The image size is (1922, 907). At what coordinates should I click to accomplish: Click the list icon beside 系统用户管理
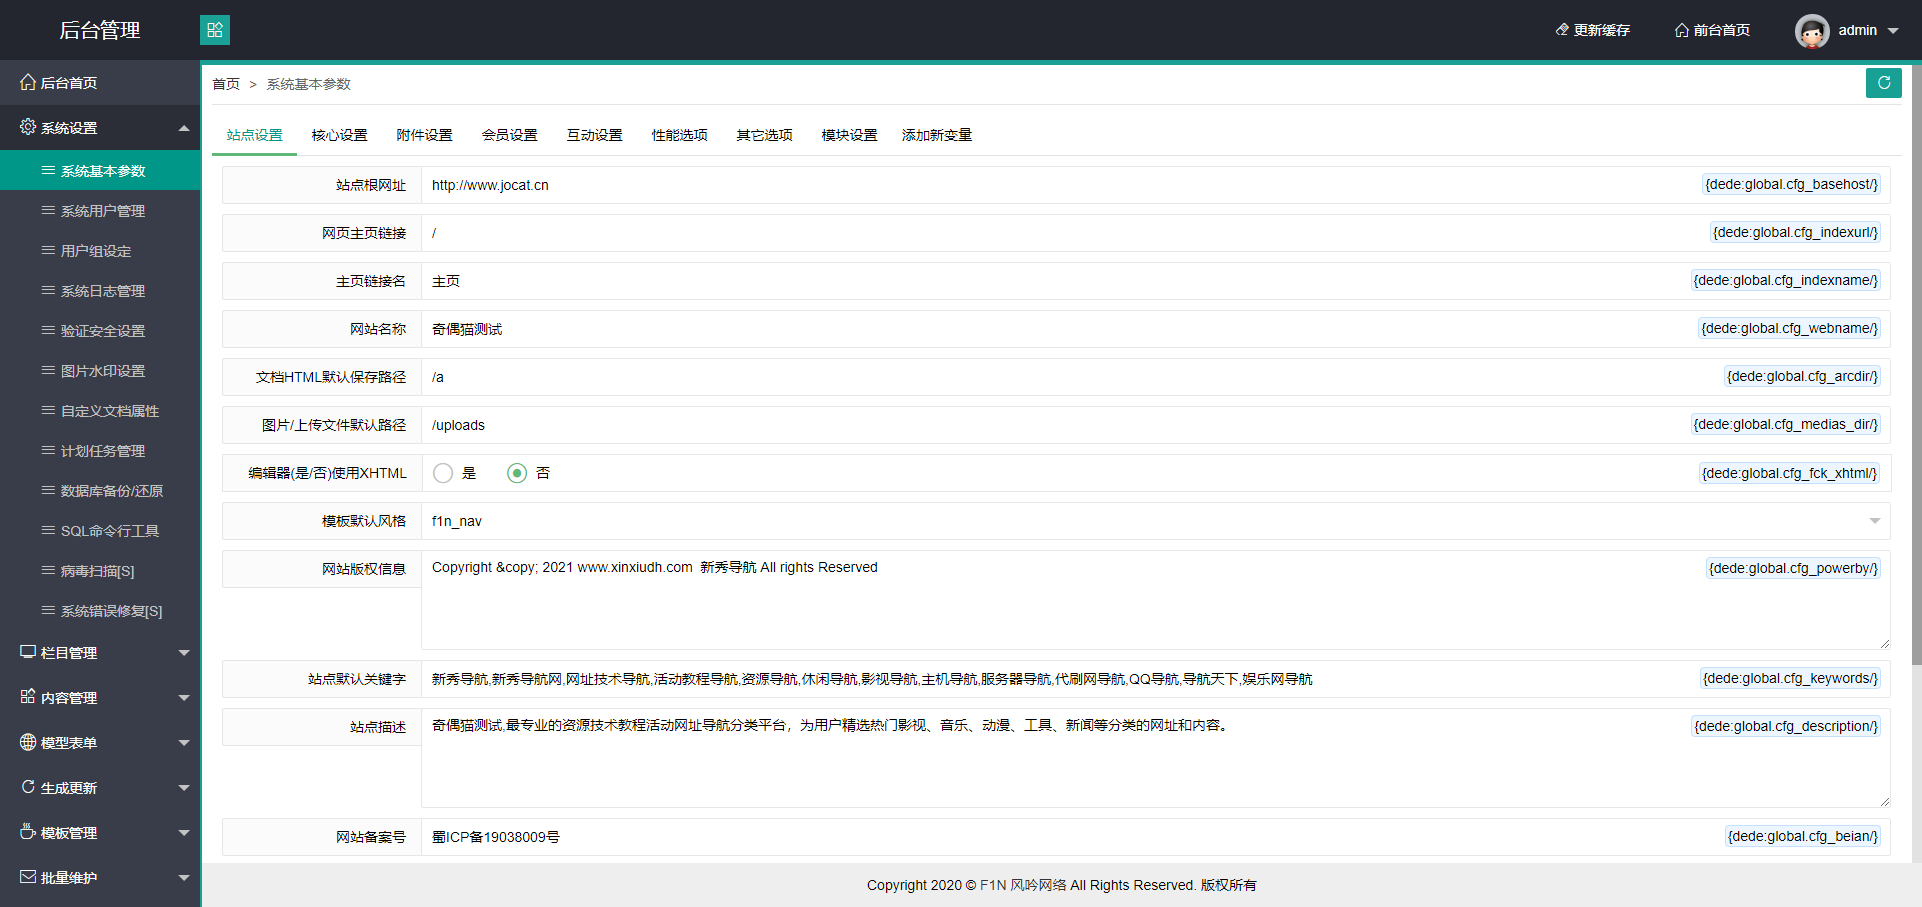48,210
